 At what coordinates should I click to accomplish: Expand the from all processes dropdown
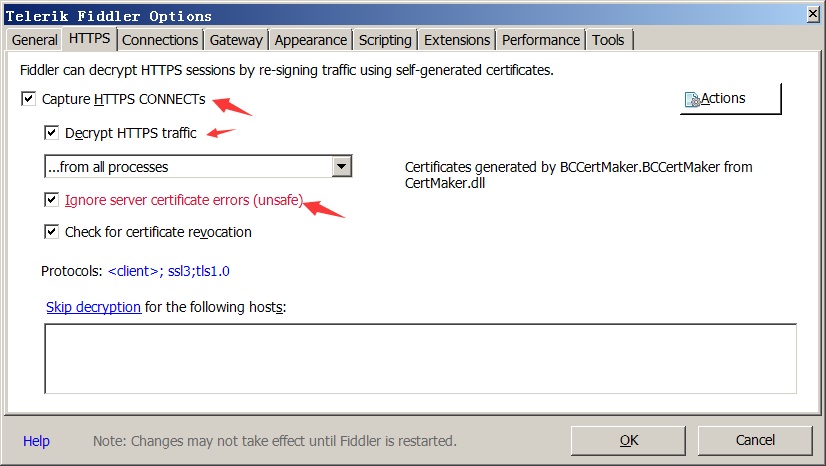tap(342, 166)
